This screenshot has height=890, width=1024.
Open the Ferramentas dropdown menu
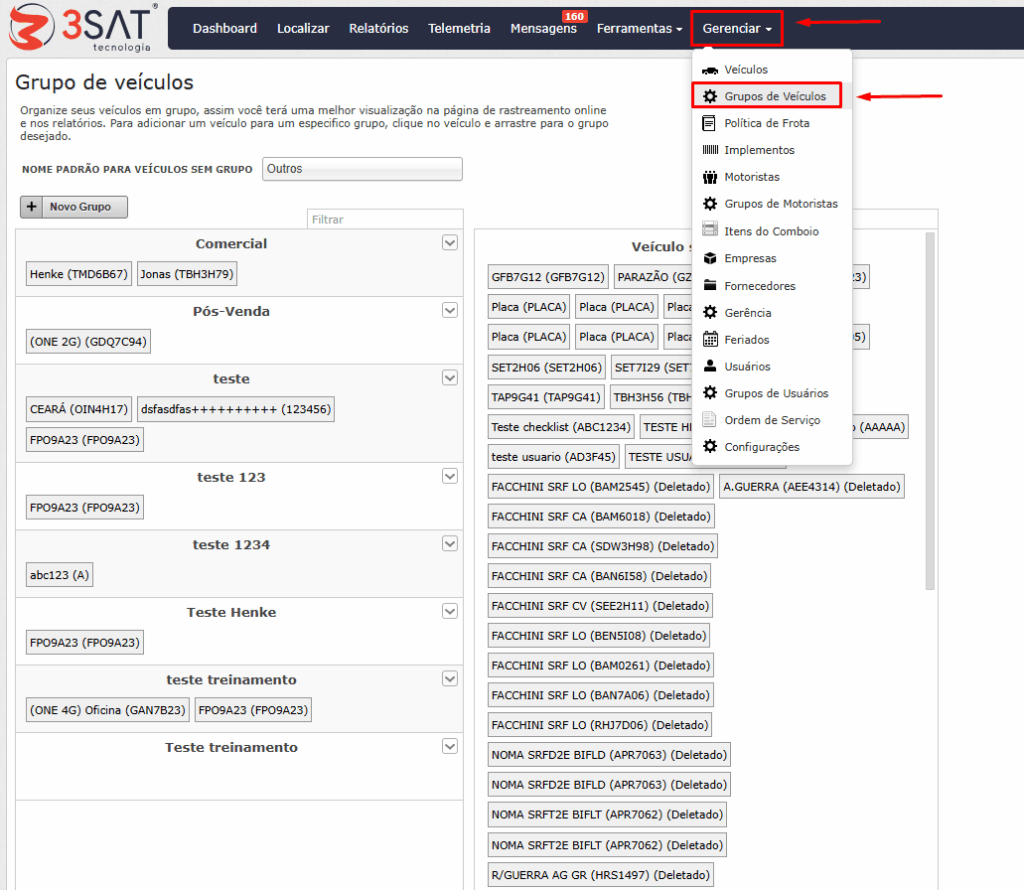[x=639, y=28]
